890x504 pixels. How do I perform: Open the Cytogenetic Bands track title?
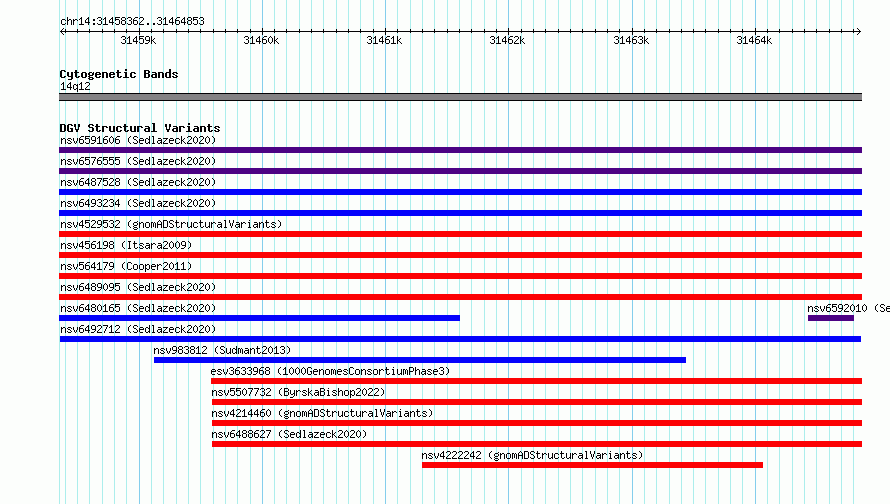[x=119, y=74]
